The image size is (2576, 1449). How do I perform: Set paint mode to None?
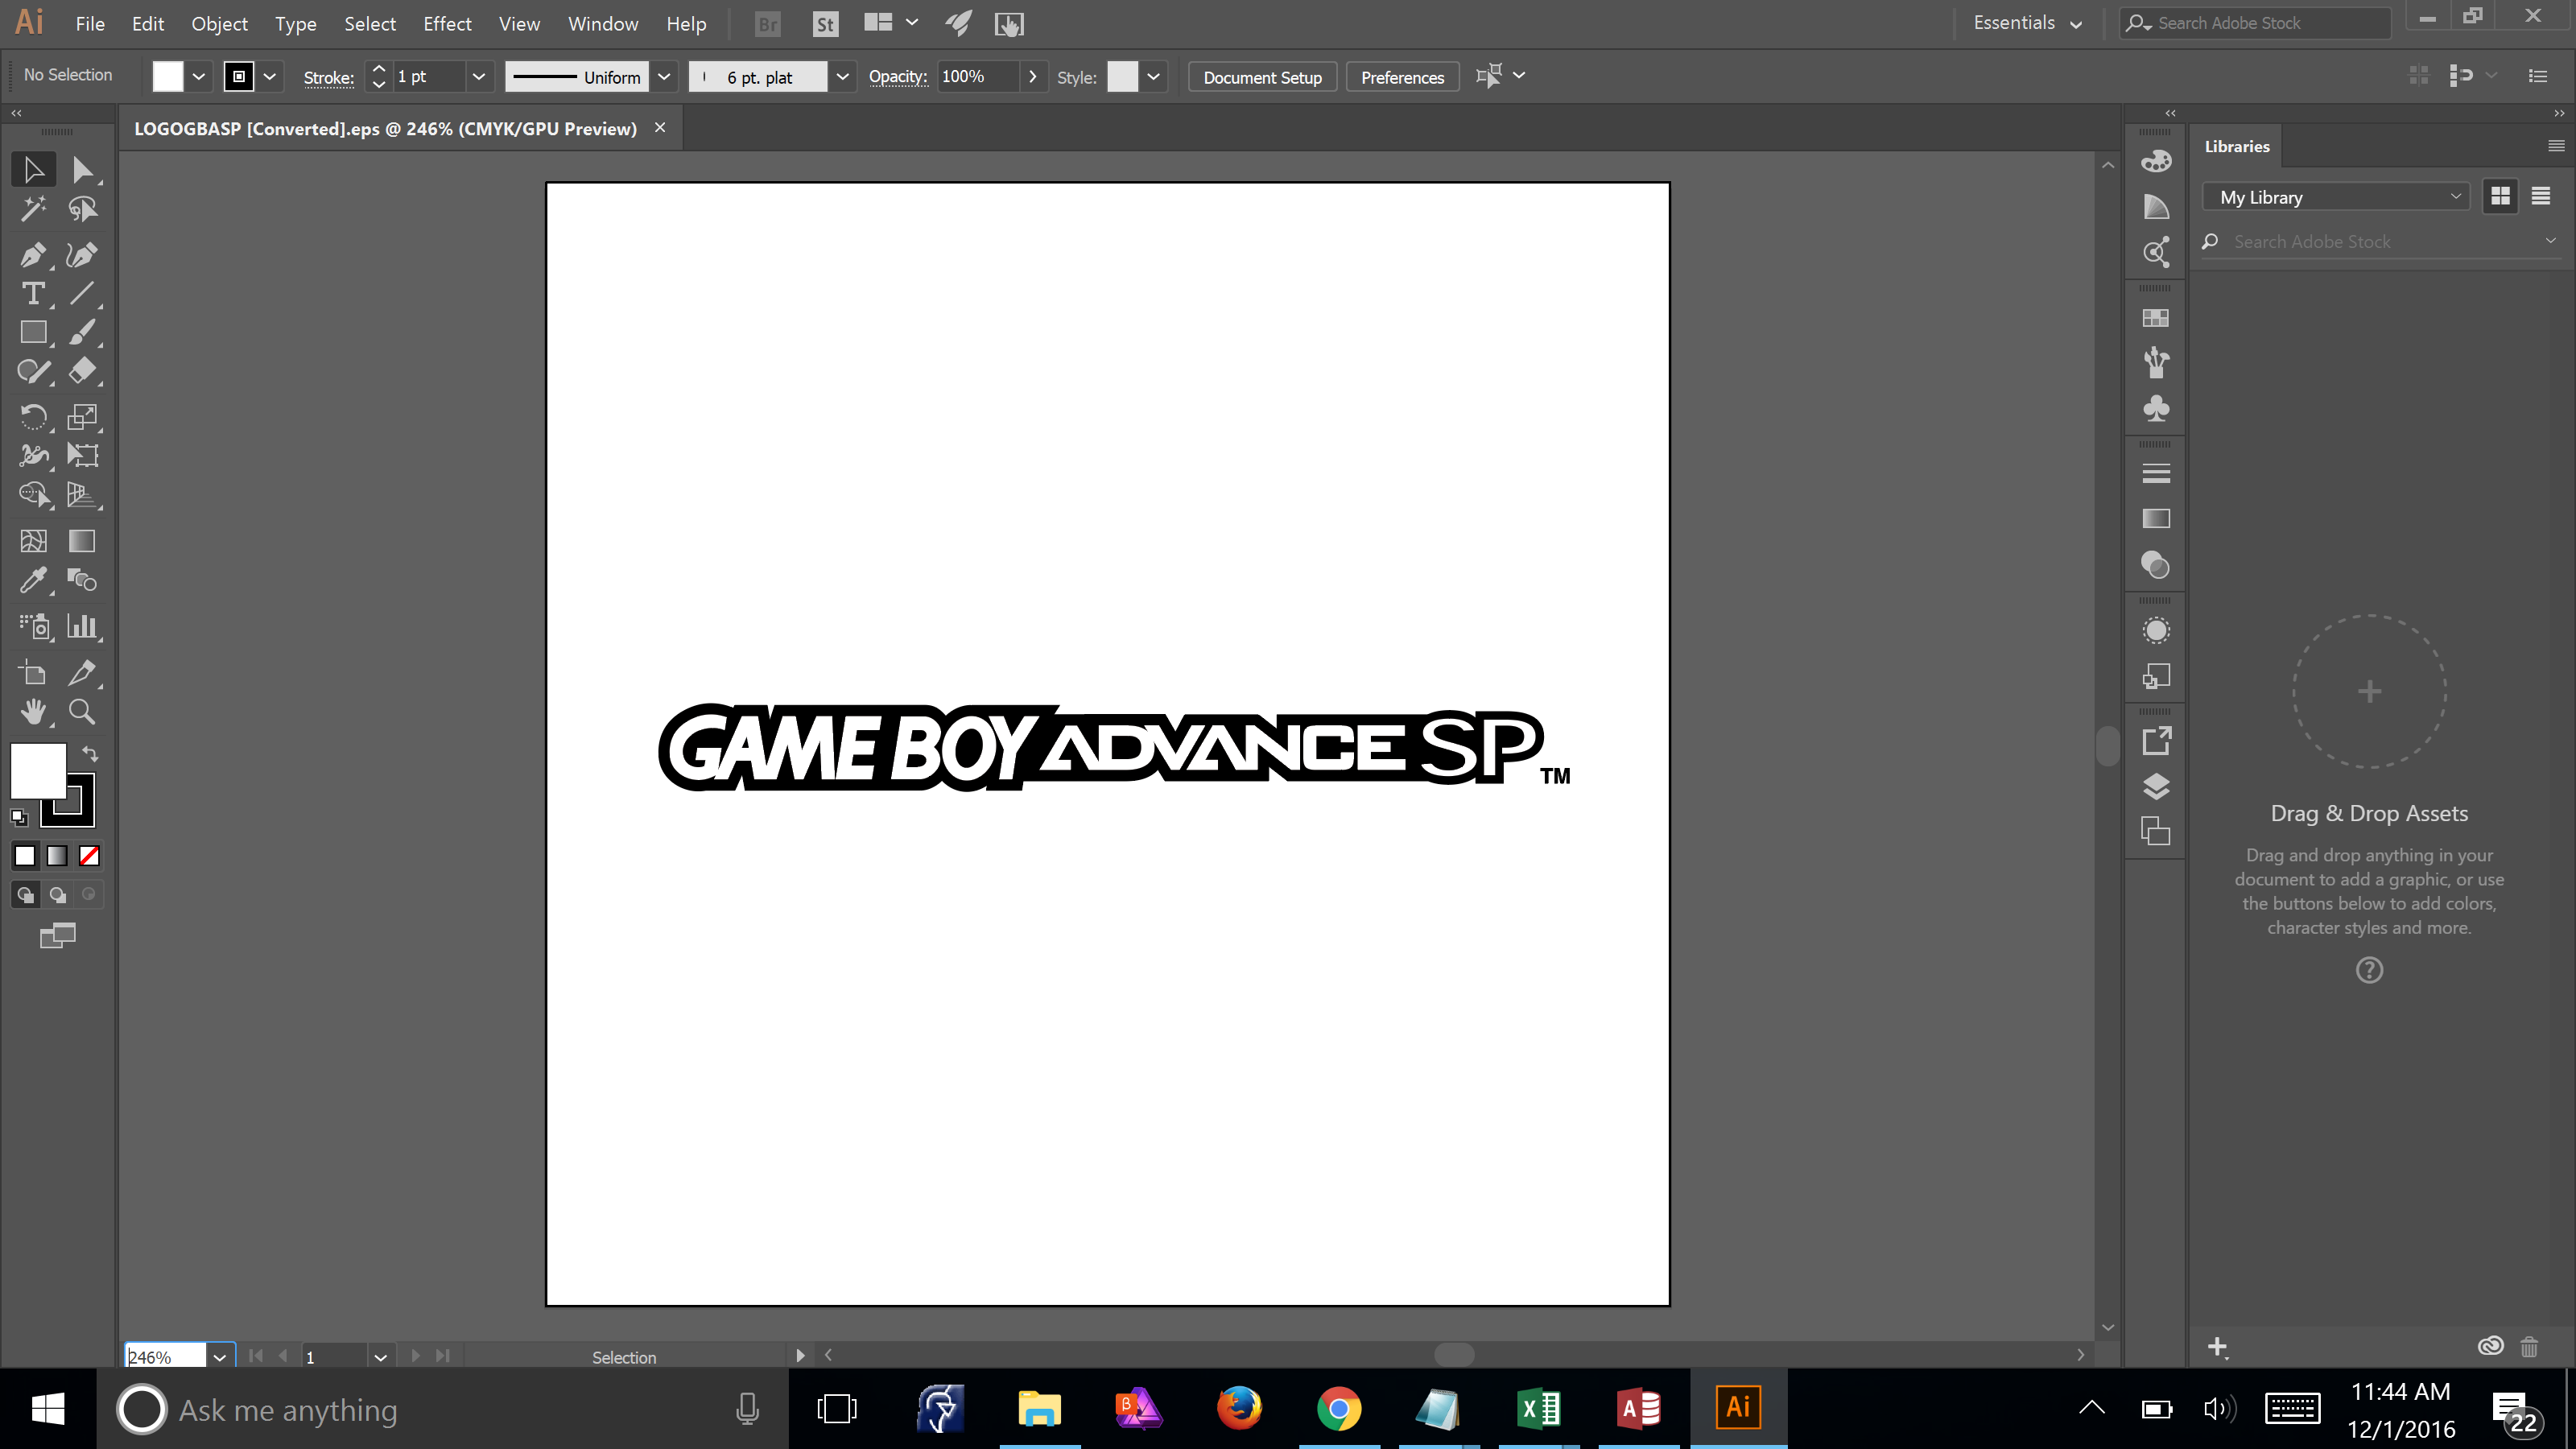pos(89,856)
